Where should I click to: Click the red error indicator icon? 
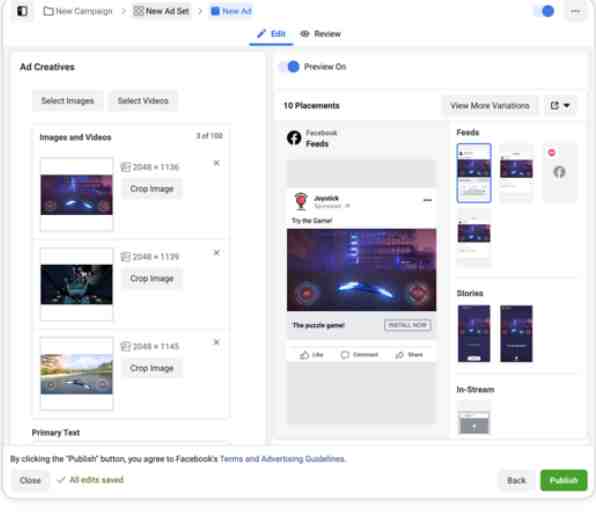pyautogui.click(x=552, y=152)
